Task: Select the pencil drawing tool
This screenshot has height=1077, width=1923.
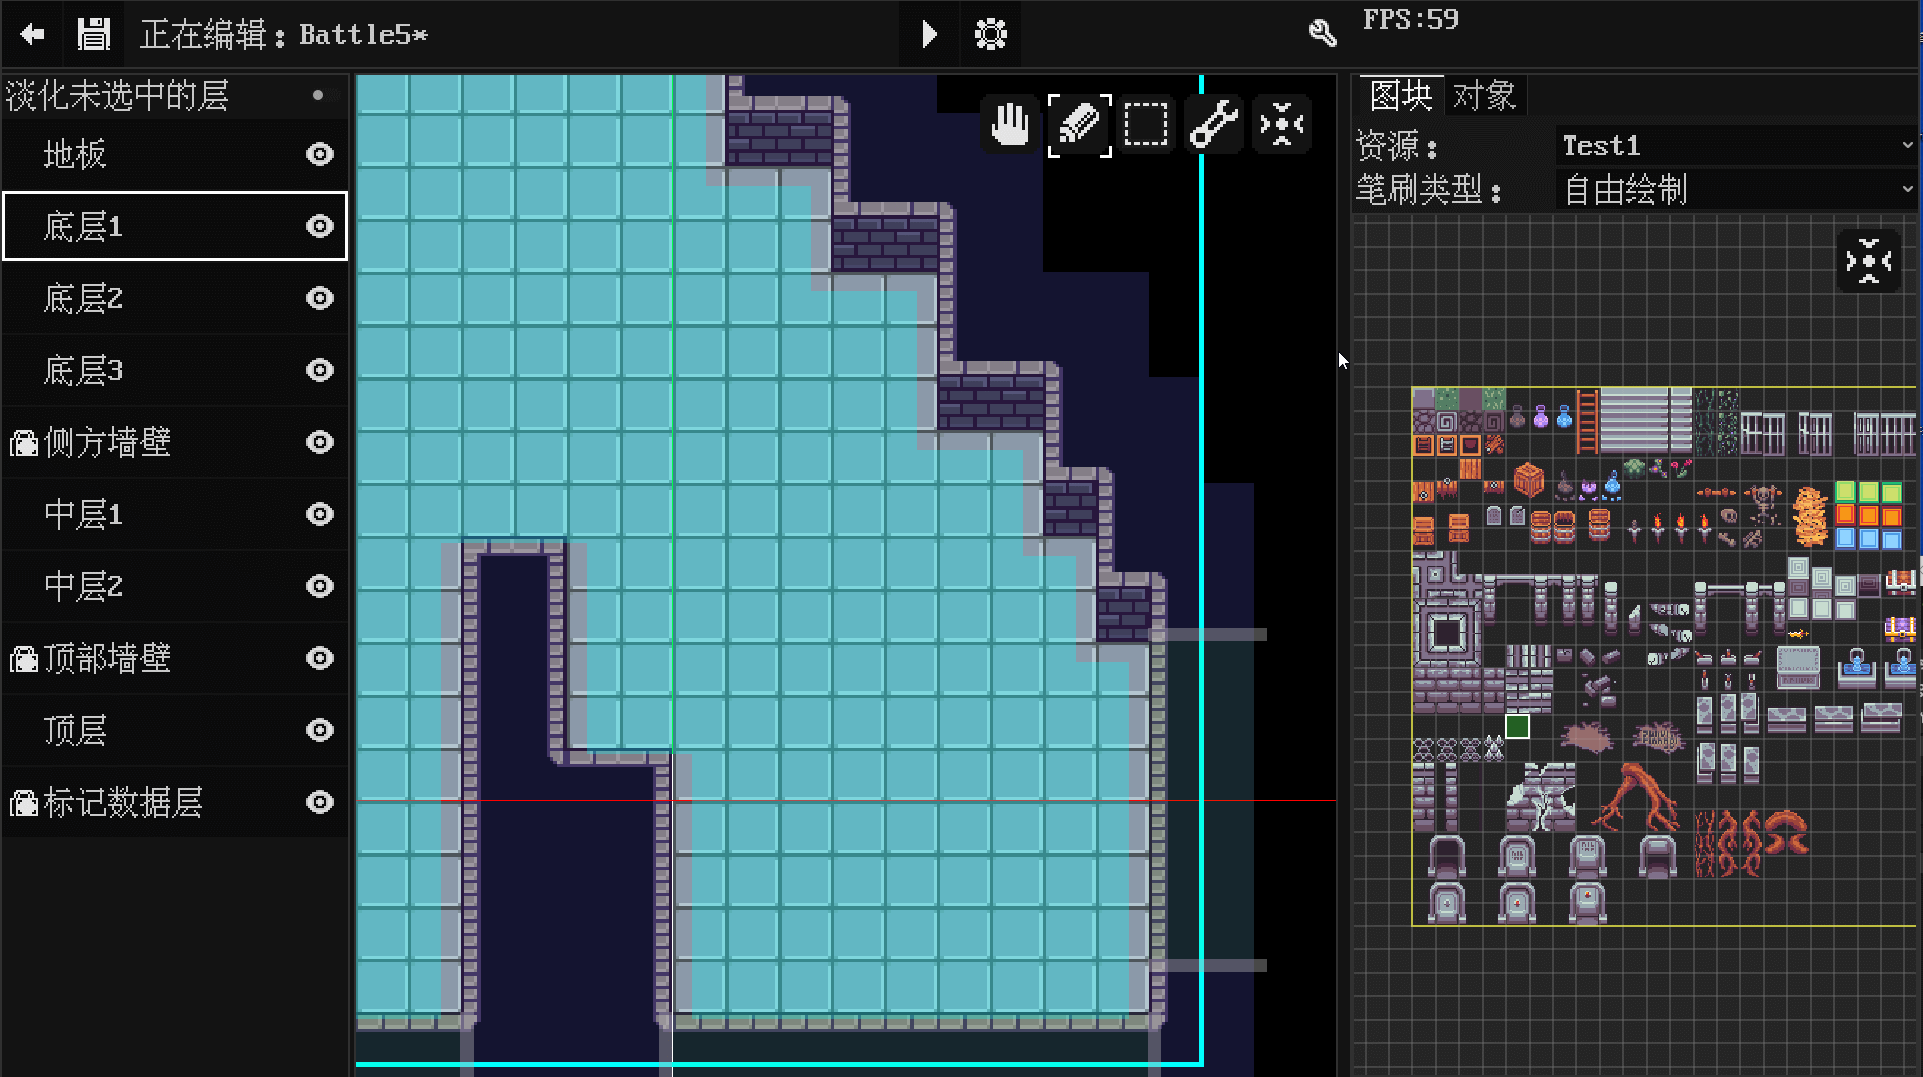Action: point(1078,124)
